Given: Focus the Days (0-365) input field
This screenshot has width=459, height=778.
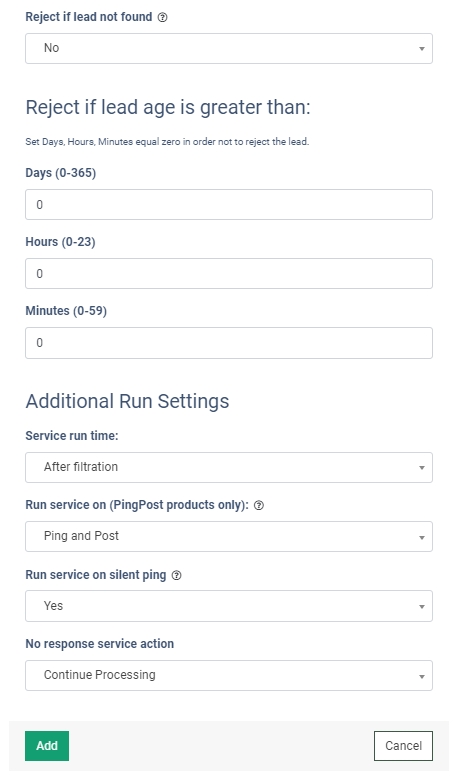Looking at the screenshot, I should pyautogui.click(x=229, y=204).
